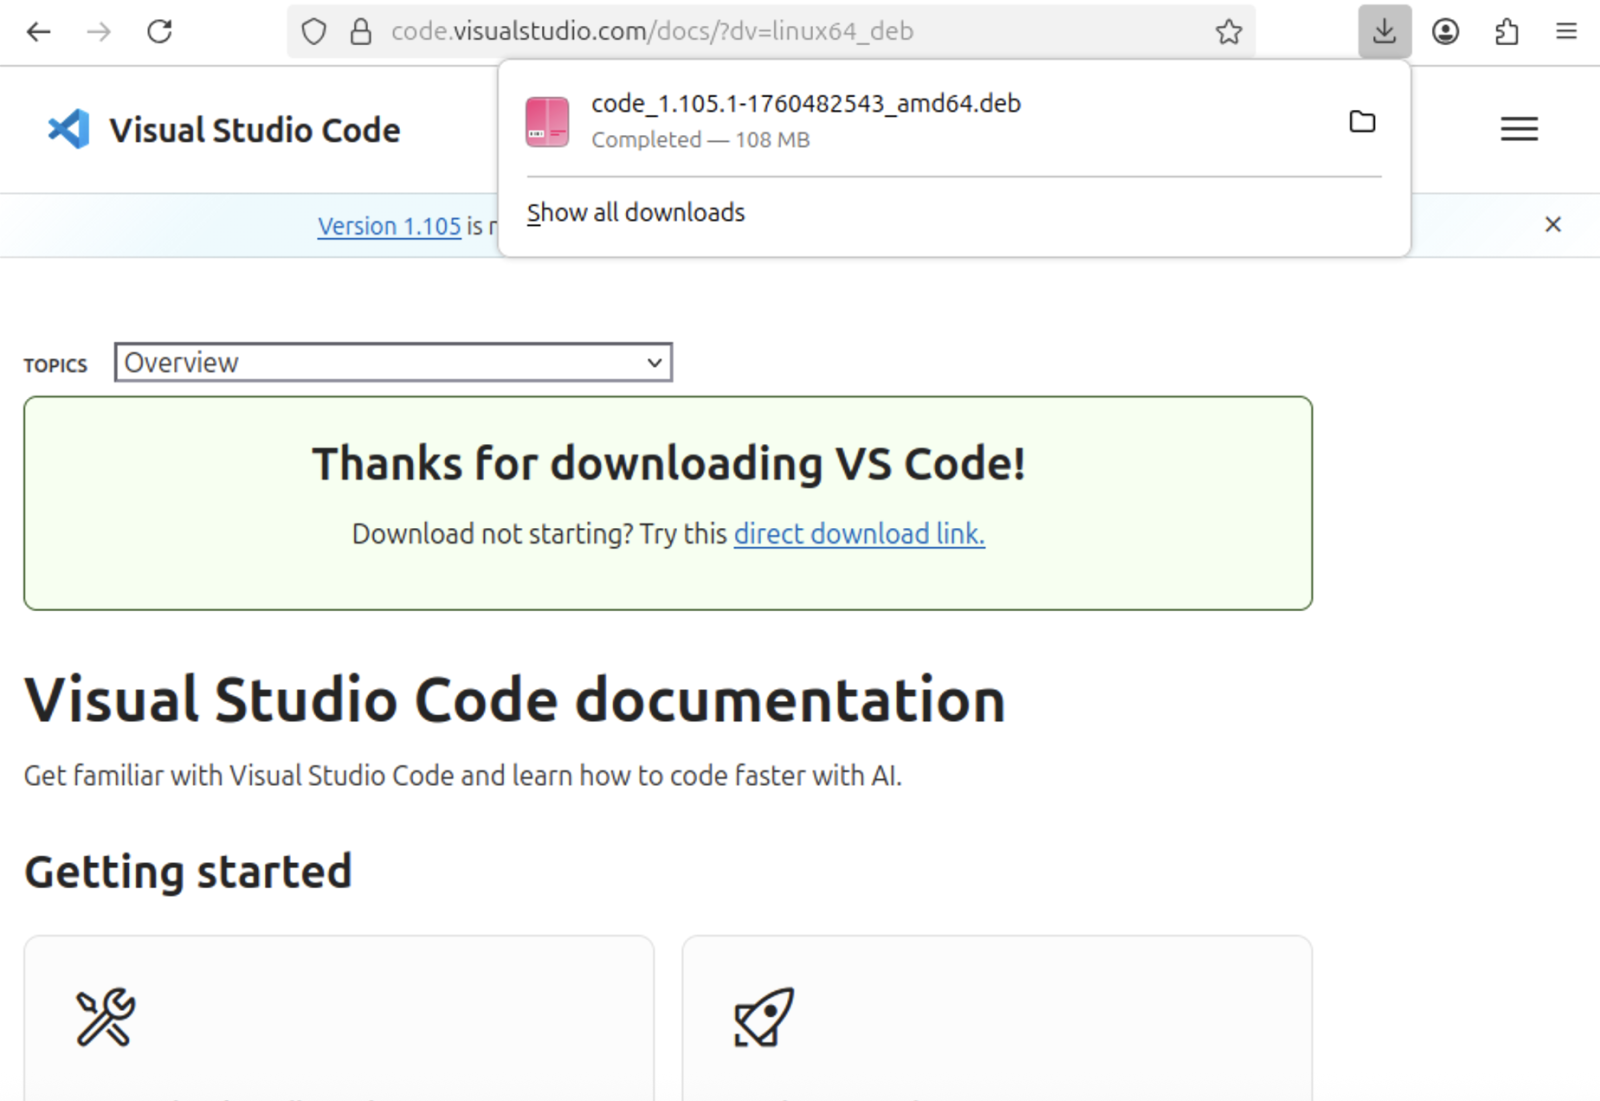Expand the site hamburger navigation menu
Viewport: 1600px width, 1101px height.
coord(1518,129)
